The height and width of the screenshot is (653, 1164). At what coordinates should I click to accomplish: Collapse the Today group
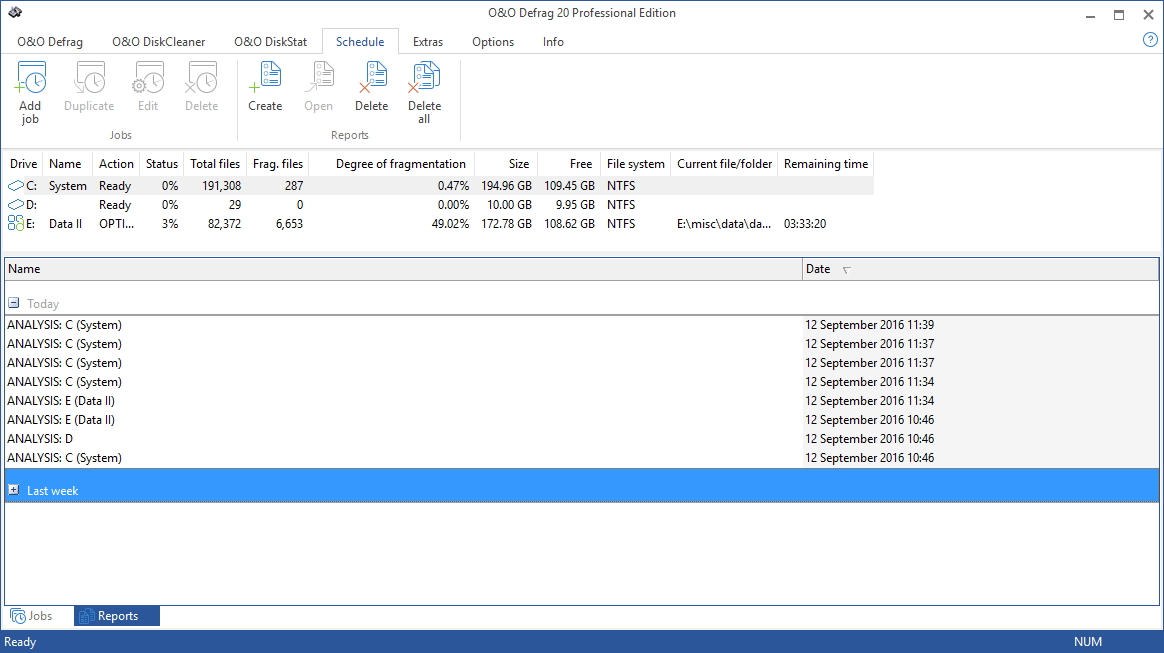[x=14, y=303]
